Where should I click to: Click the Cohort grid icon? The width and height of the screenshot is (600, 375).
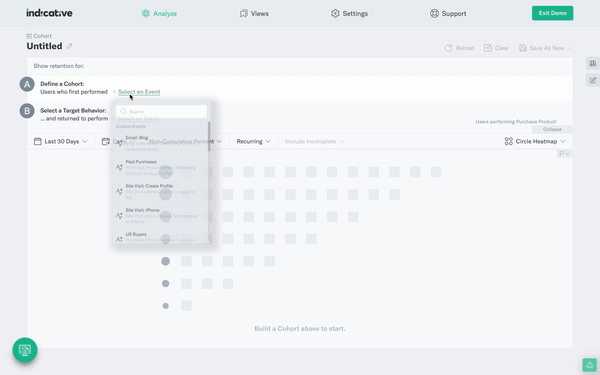point(29,36)
